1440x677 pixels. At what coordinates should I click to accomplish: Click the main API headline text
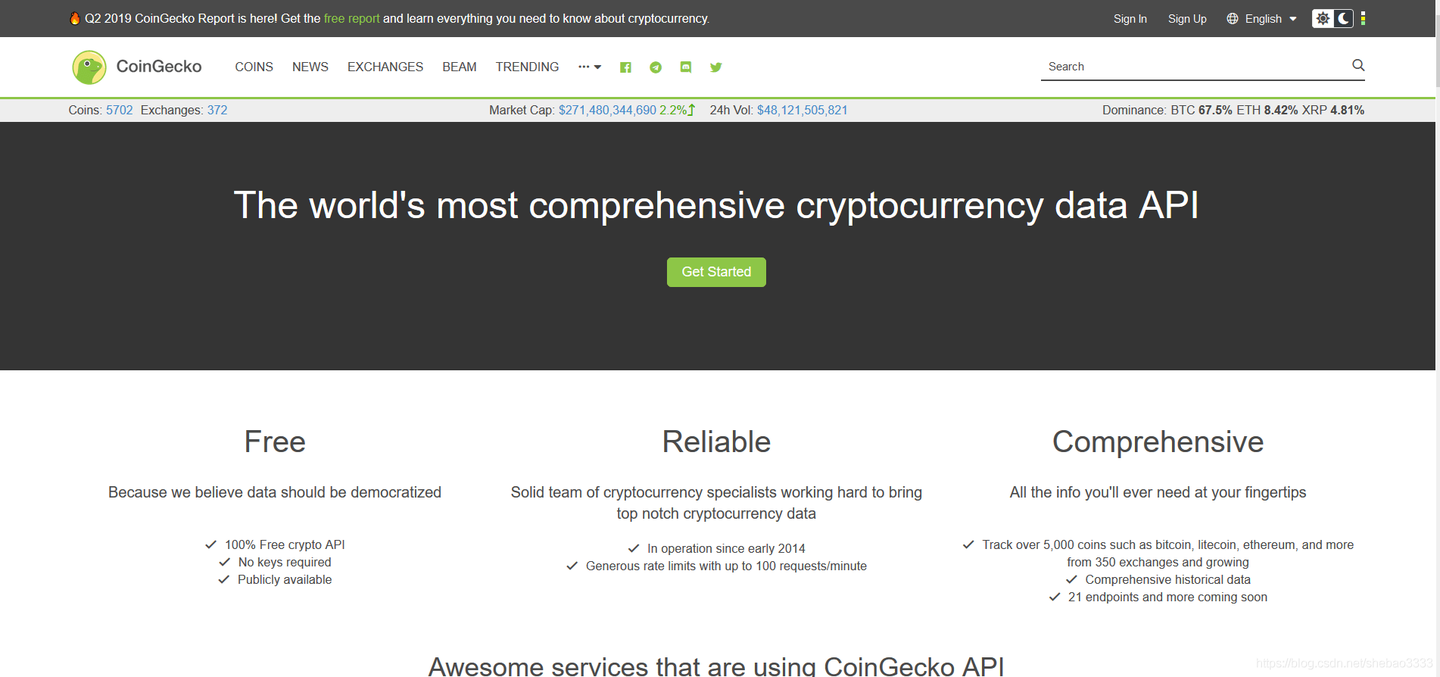point(716,205)
